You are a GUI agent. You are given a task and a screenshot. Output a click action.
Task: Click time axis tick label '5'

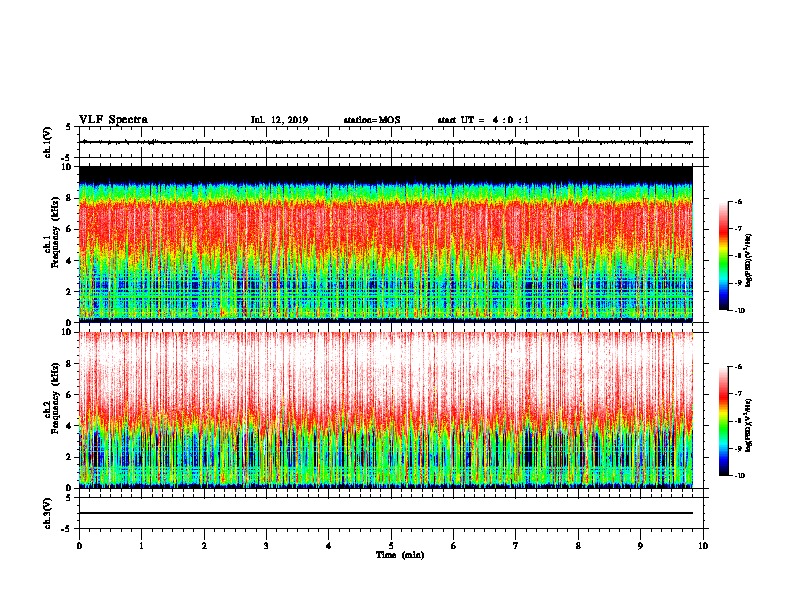pos(391,546)
